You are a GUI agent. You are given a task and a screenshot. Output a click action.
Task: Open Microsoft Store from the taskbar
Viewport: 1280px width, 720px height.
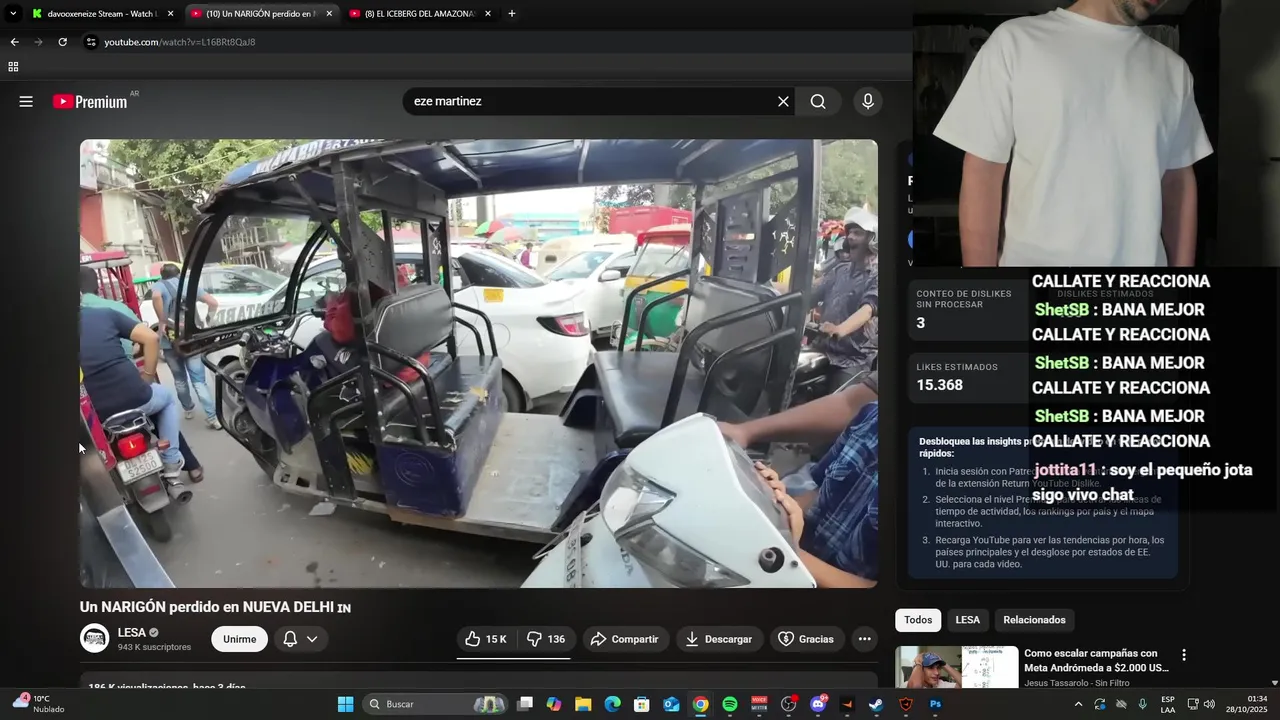(642, 704)
